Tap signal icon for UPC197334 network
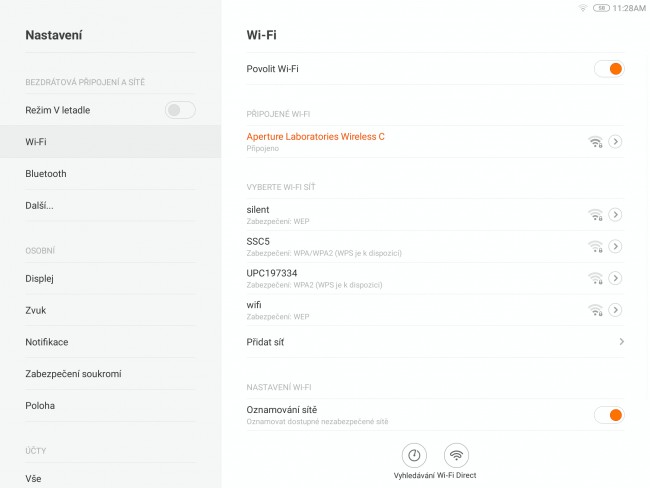650x488 pixels. tap(595, 278)
